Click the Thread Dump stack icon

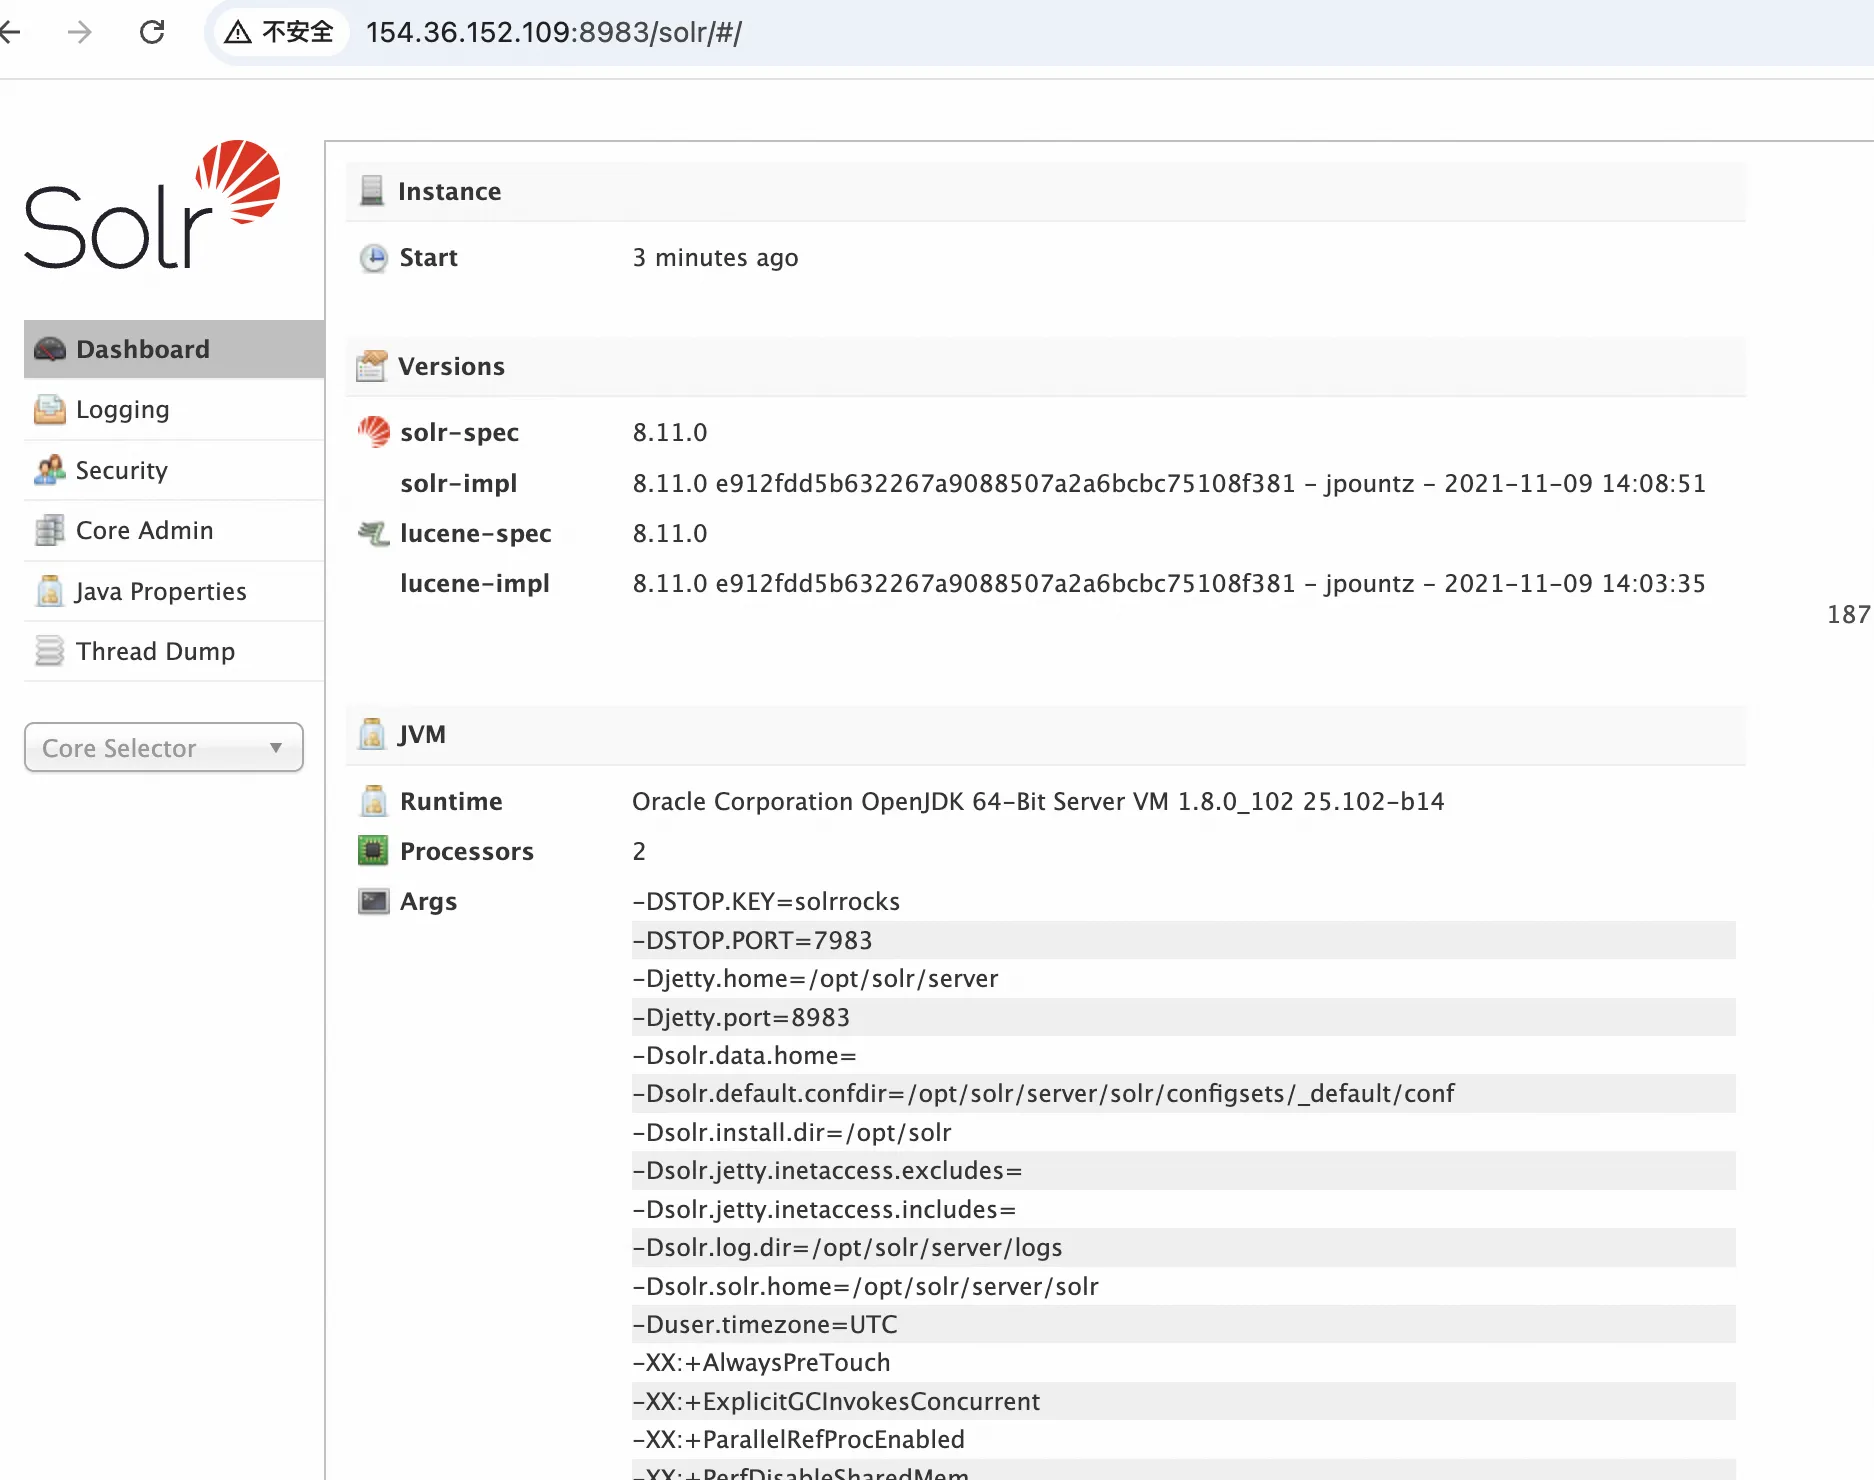(x=49, y=651)
